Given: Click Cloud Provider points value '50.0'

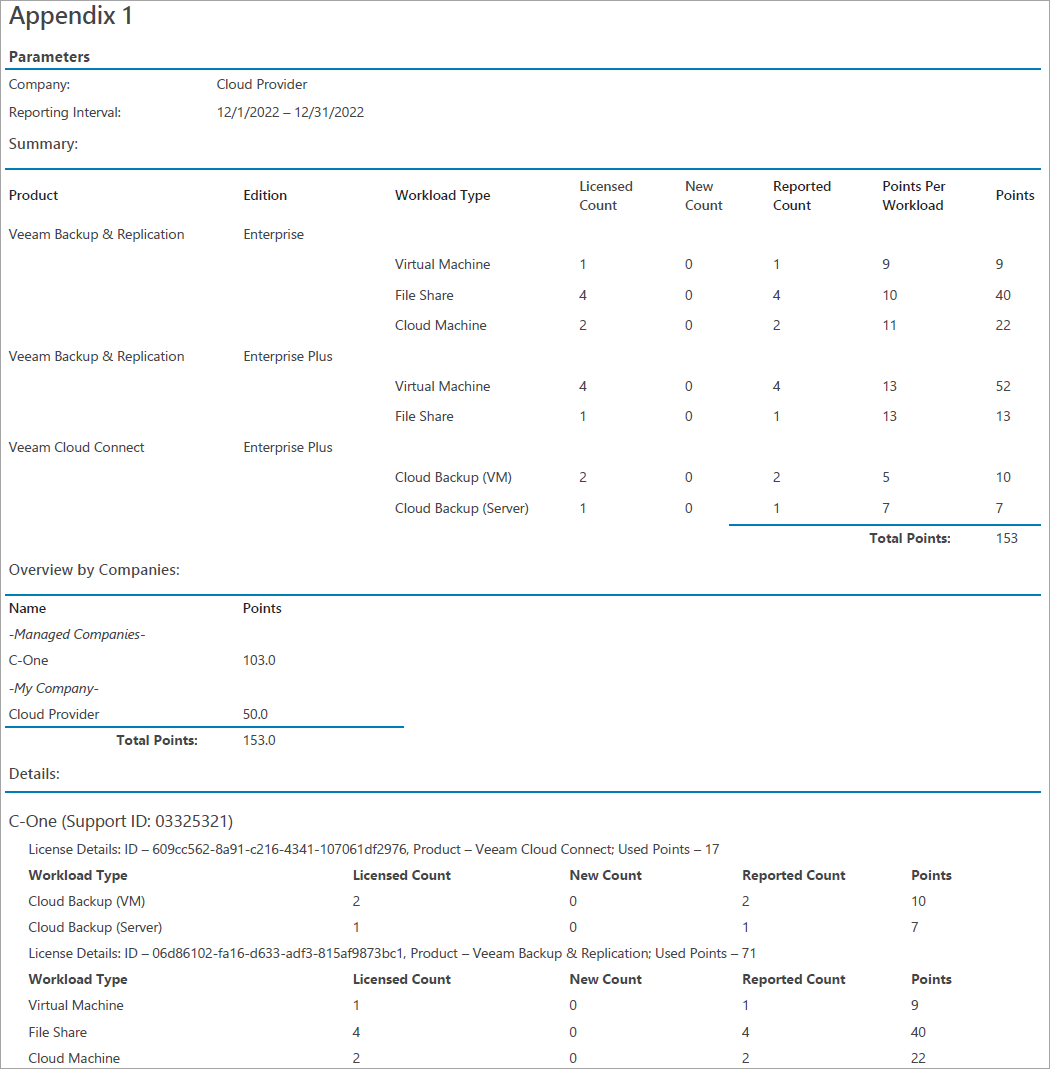Looking at the screenshot, I should tap(255, 714).
